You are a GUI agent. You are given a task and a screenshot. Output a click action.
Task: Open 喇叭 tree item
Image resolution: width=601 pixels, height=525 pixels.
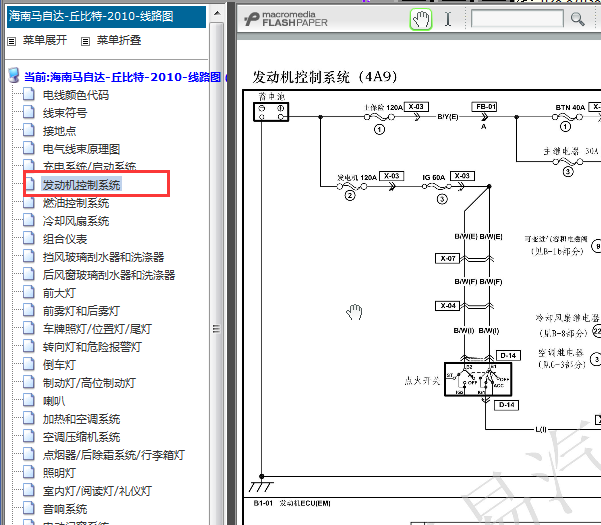coord(54,401)
